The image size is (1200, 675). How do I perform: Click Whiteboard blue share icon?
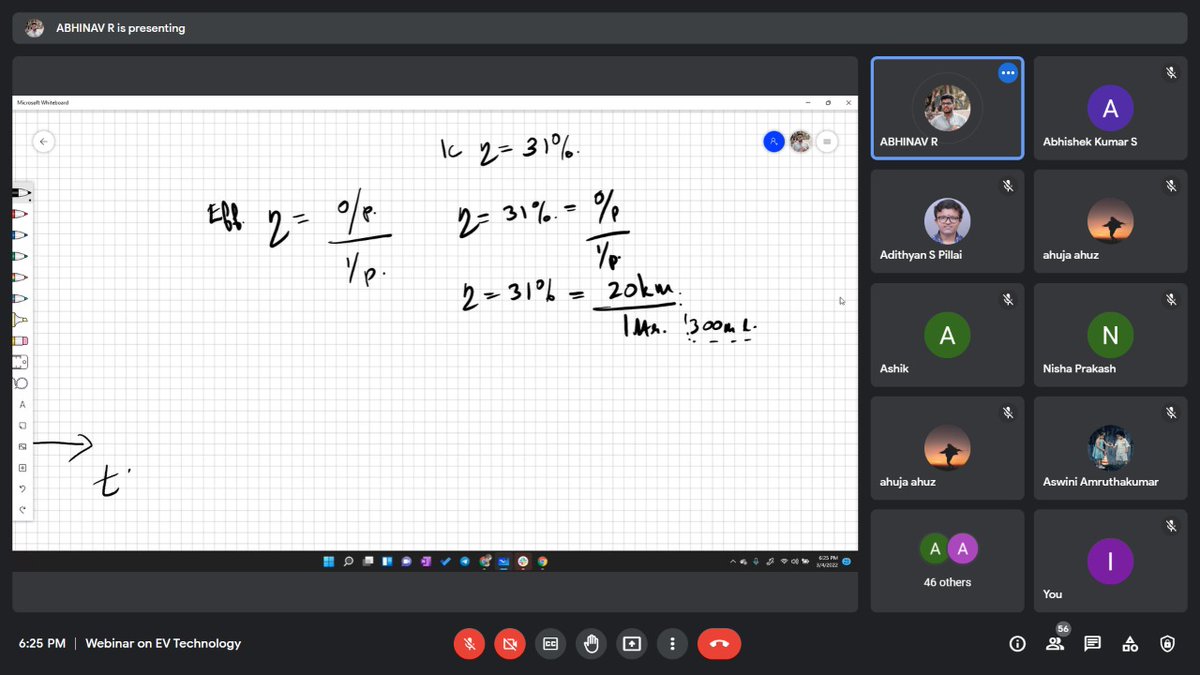coord(774,142)
